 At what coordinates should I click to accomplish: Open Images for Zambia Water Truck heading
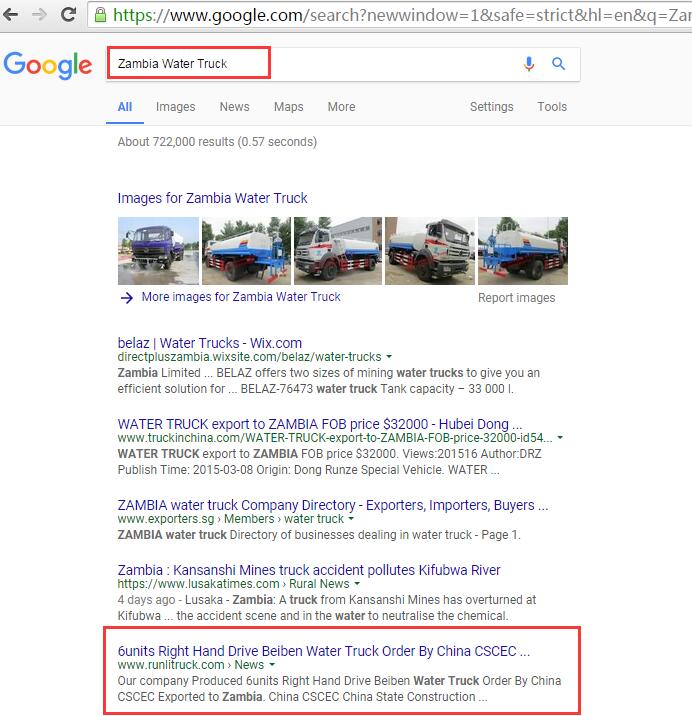tap(212, 198)
